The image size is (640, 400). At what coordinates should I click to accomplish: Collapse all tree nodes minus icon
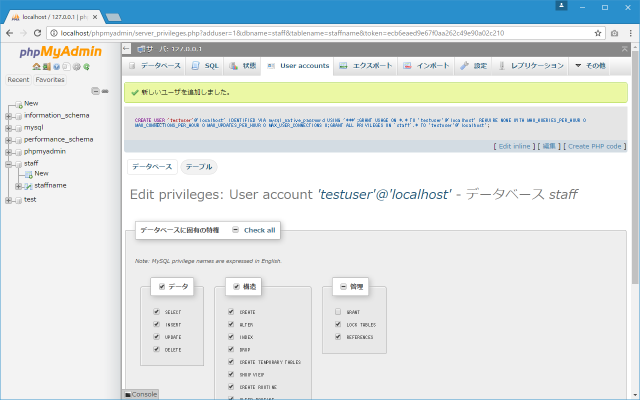coord(95,91)
